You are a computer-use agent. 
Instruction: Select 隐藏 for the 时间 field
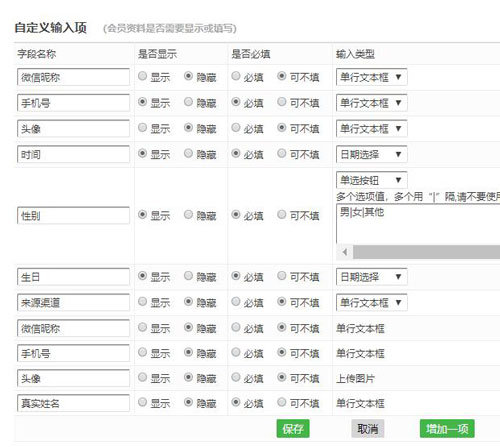coord(188,153)
